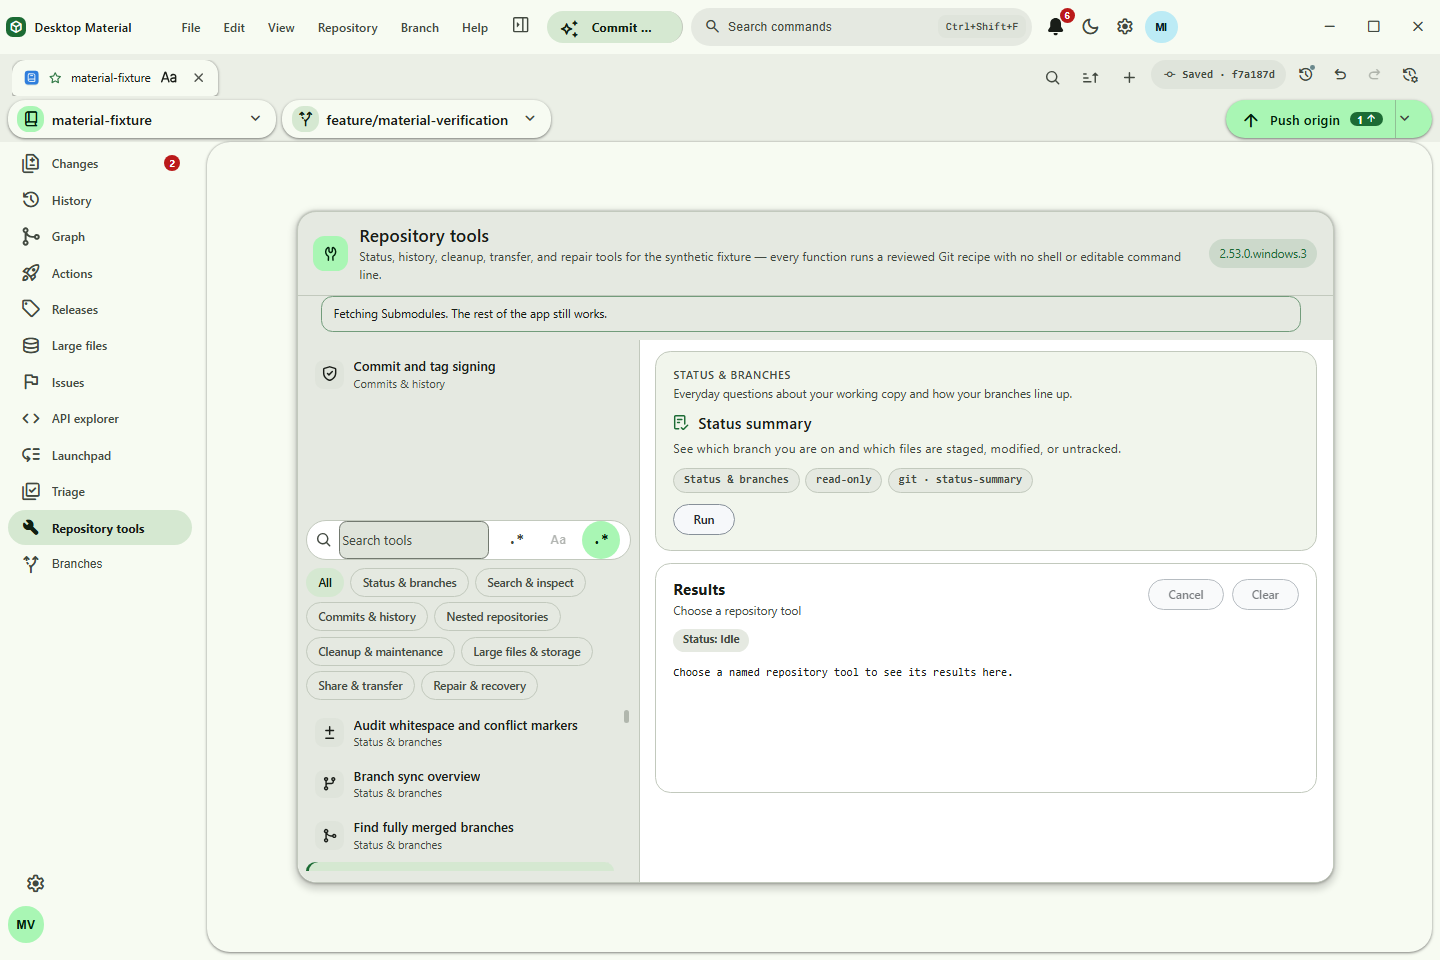Open Large files section
Screen dimensions: 1440x960
click(100, 346)
